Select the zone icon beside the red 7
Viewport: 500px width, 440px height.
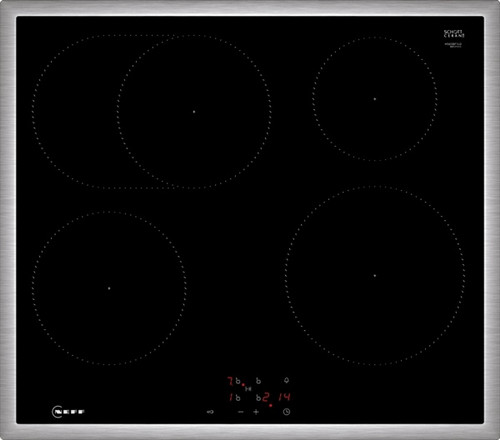(x=238, y=381)
